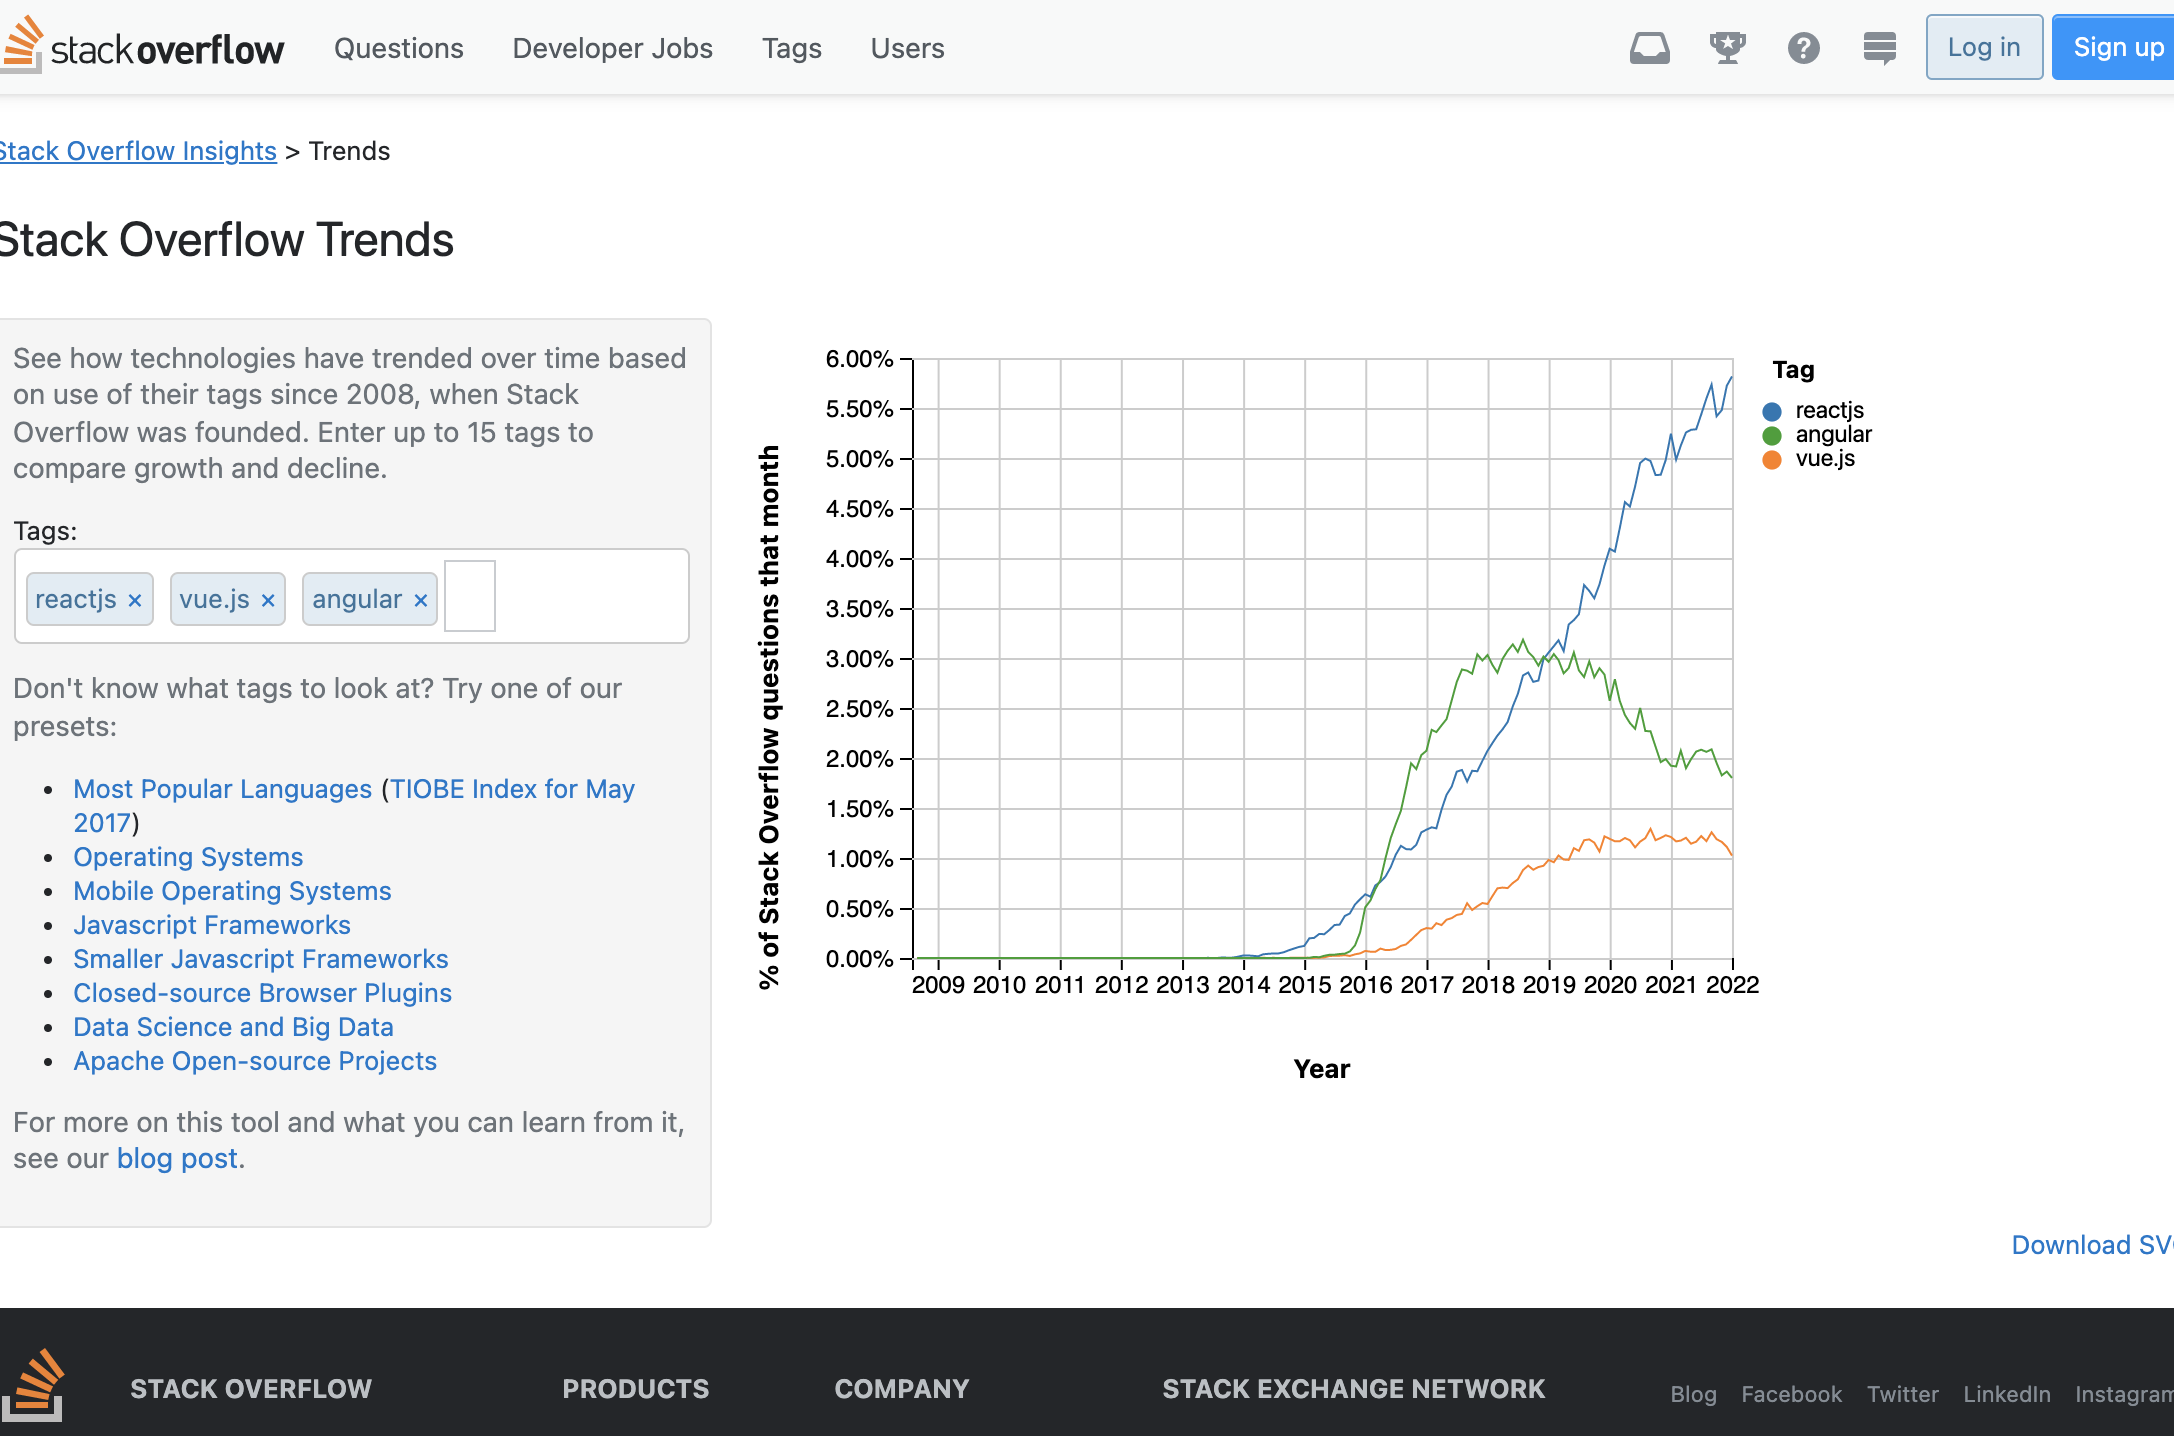
Task: Open the Developer Jobs nav item
Action: click(x=612, y=48)
